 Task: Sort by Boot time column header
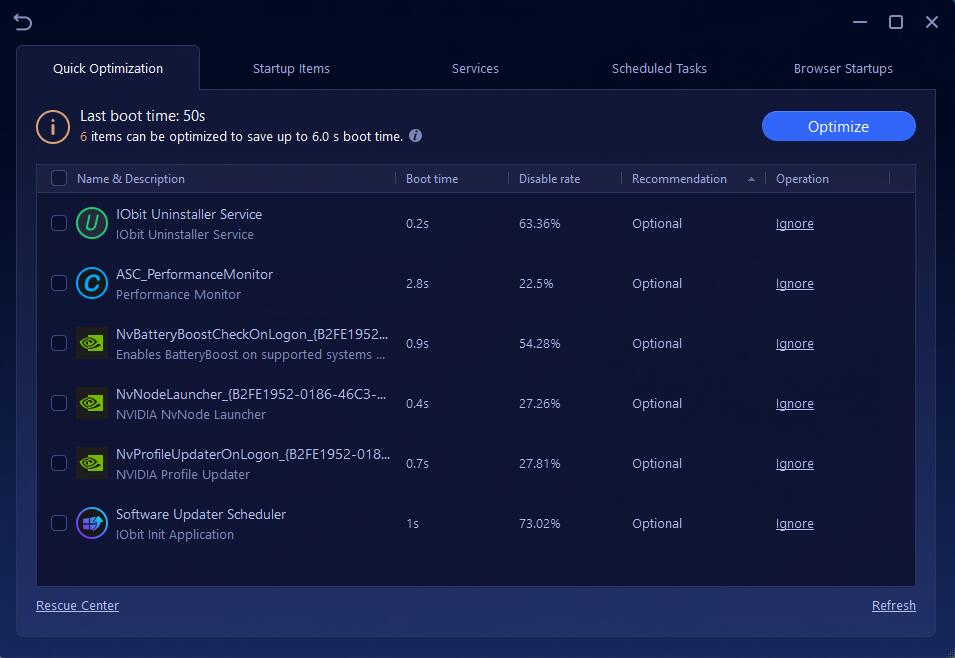coord(432,179)
